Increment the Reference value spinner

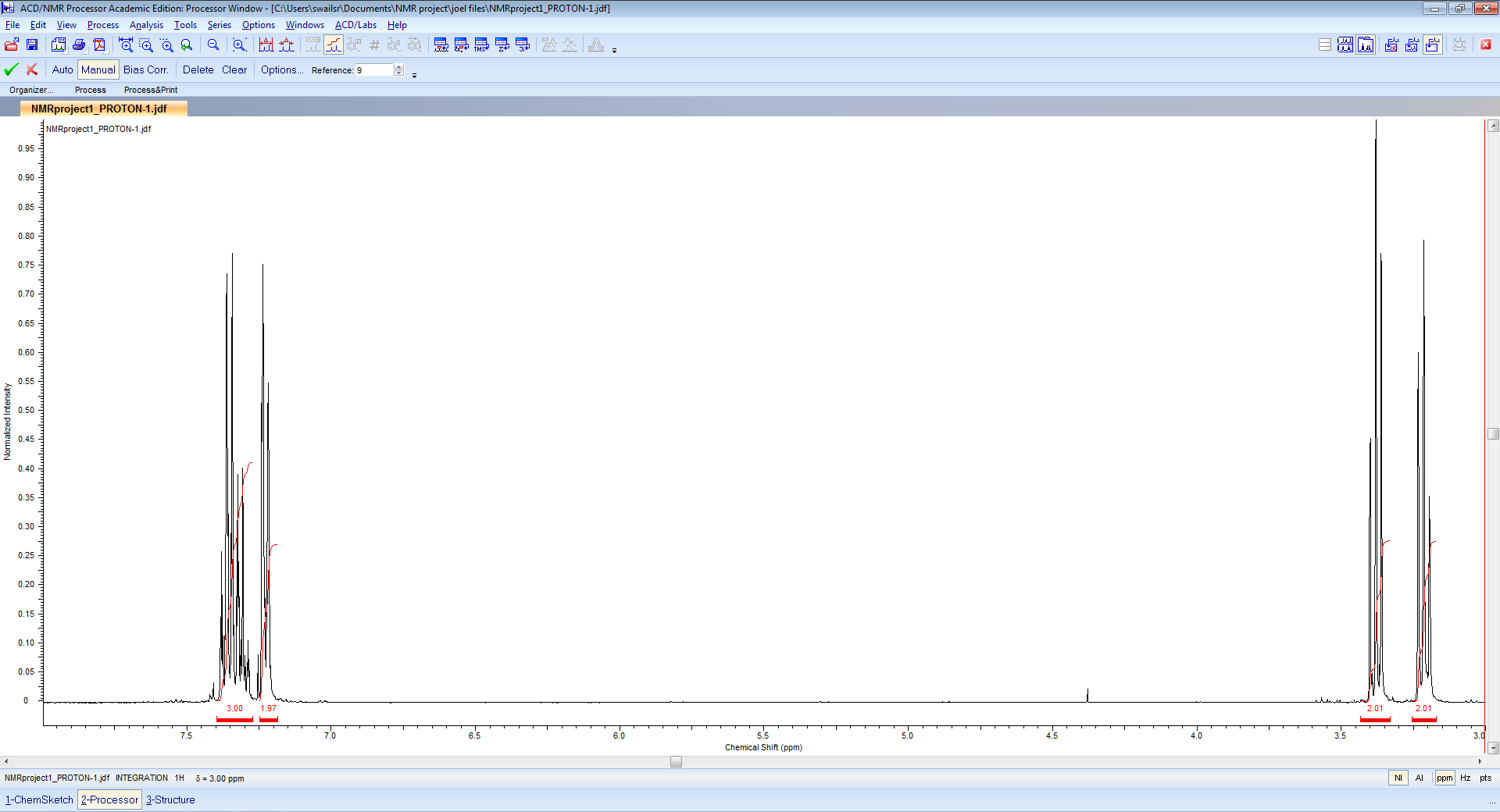pyautogui.click(x=399, y=67)
